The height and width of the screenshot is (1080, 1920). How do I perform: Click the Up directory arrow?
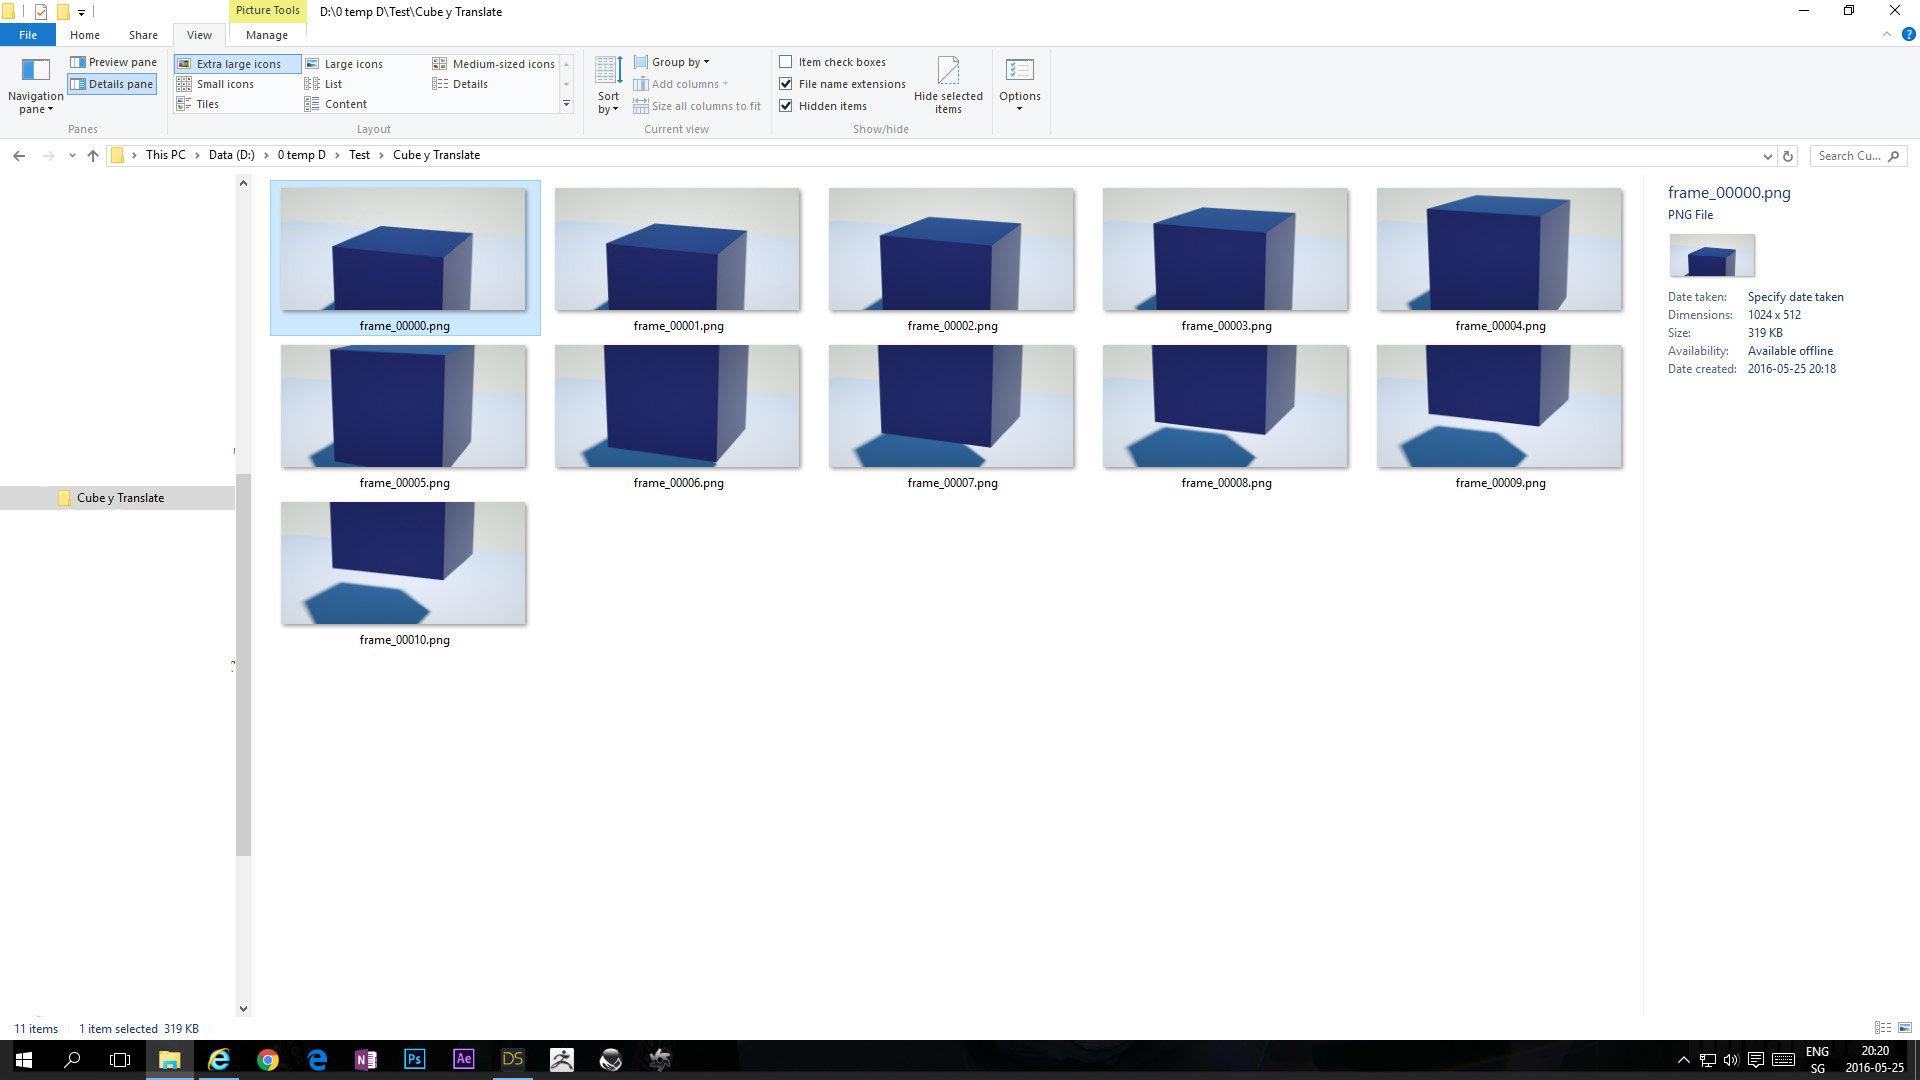click(x=93, y=156)
